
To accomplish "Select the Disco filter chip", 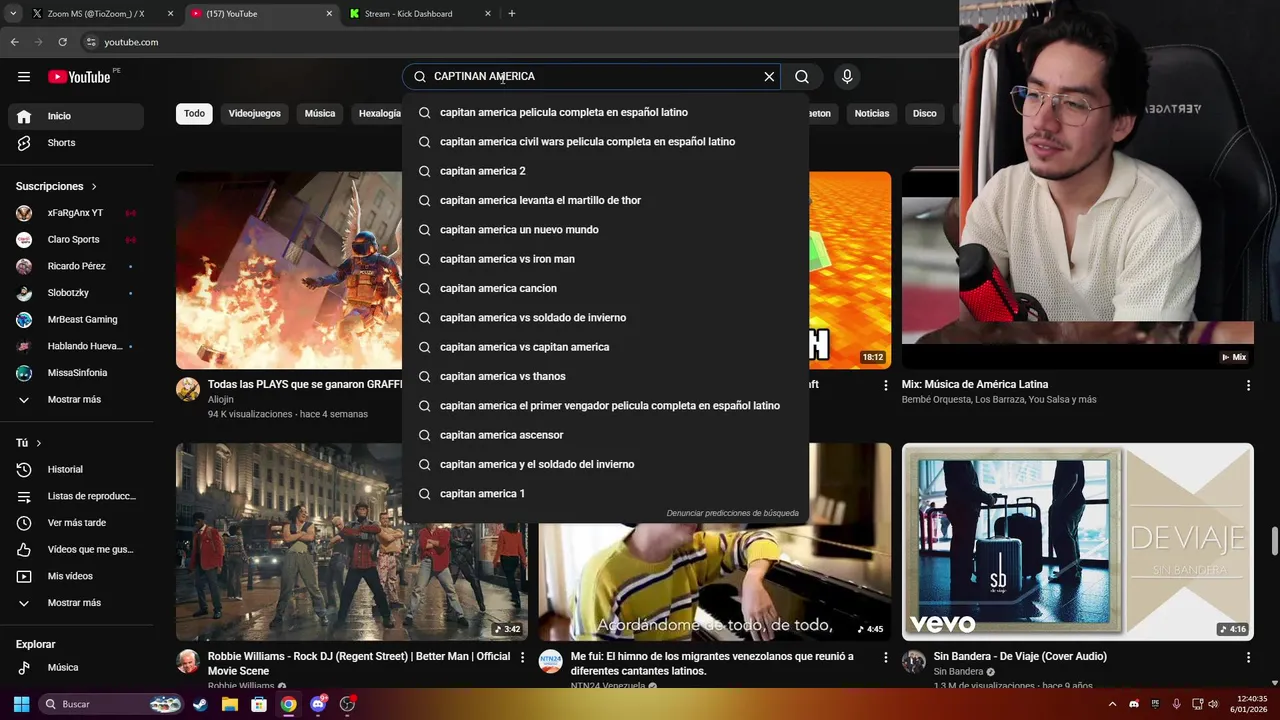I will [925, 113].
